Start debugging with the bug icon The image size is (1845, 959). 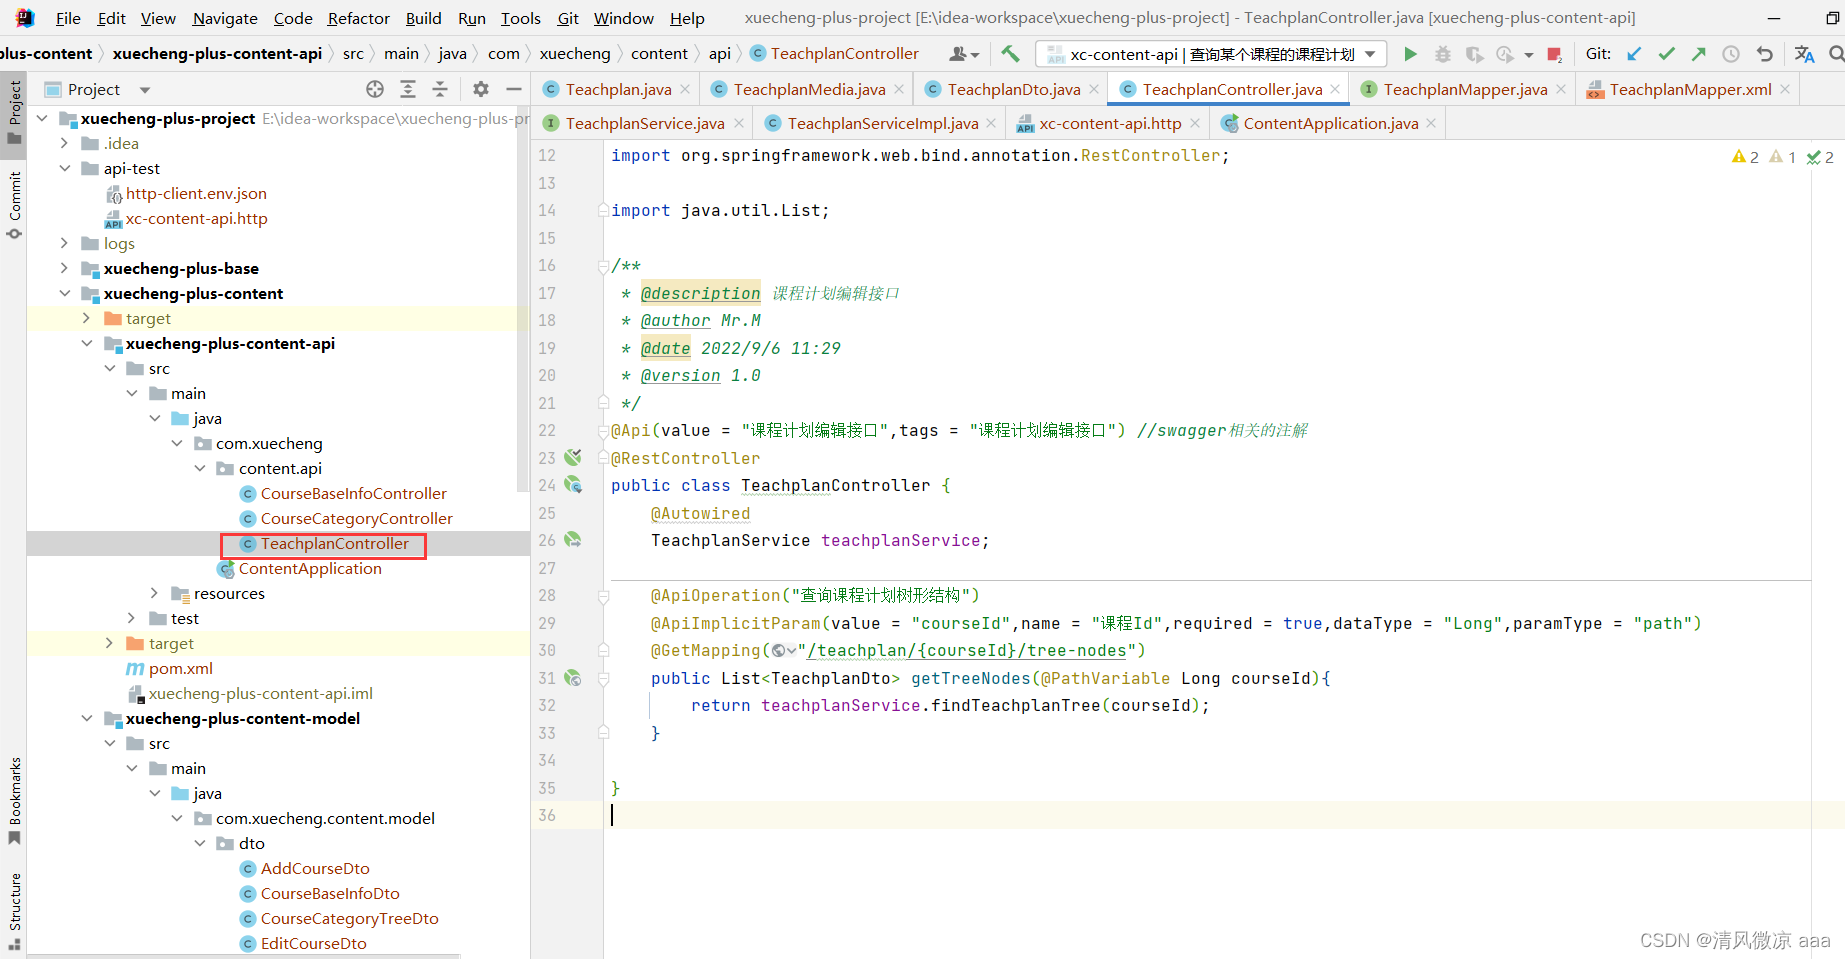point(1442,54)
